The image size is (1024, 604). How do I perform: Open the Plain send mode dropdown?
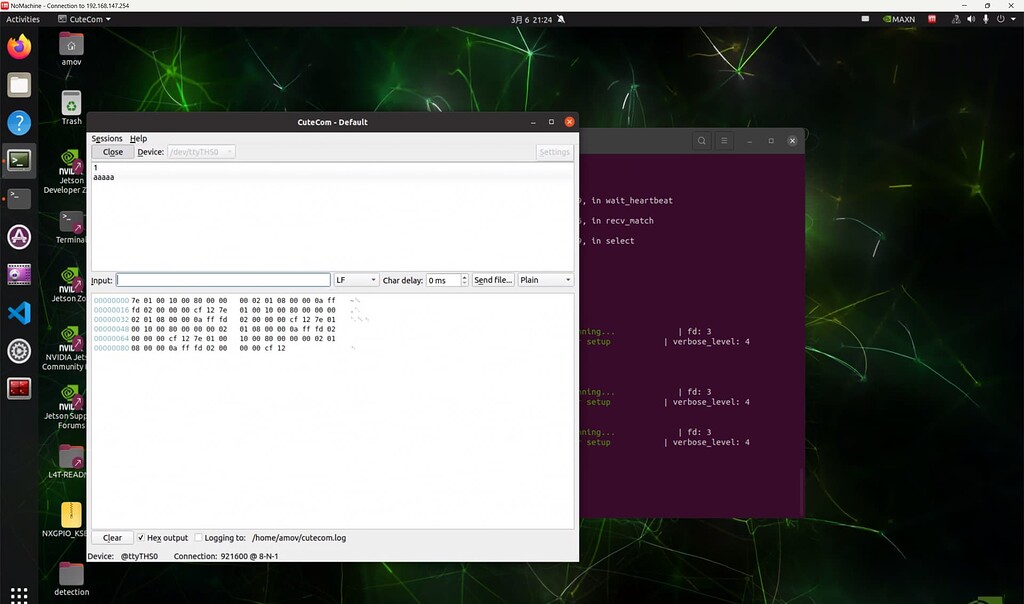pyautogui.click(x=544, y=280)
